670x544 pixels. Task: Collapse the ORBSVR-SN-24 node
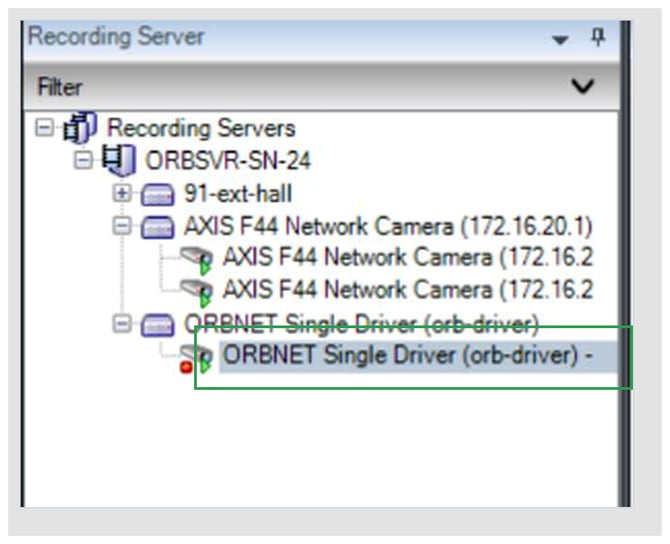(x=83, y=160)
